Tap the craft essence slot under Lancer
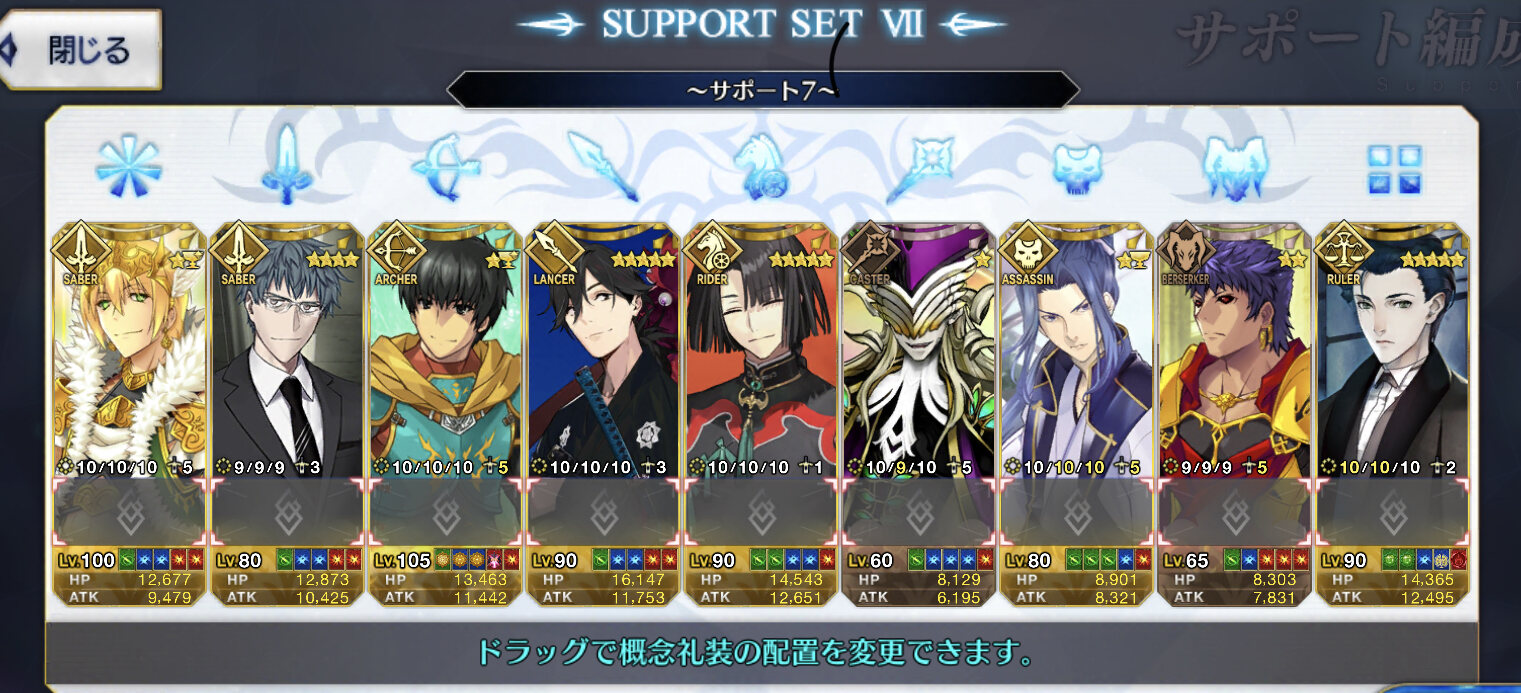Screen dimensions: 1521x693 coord(603,513)
